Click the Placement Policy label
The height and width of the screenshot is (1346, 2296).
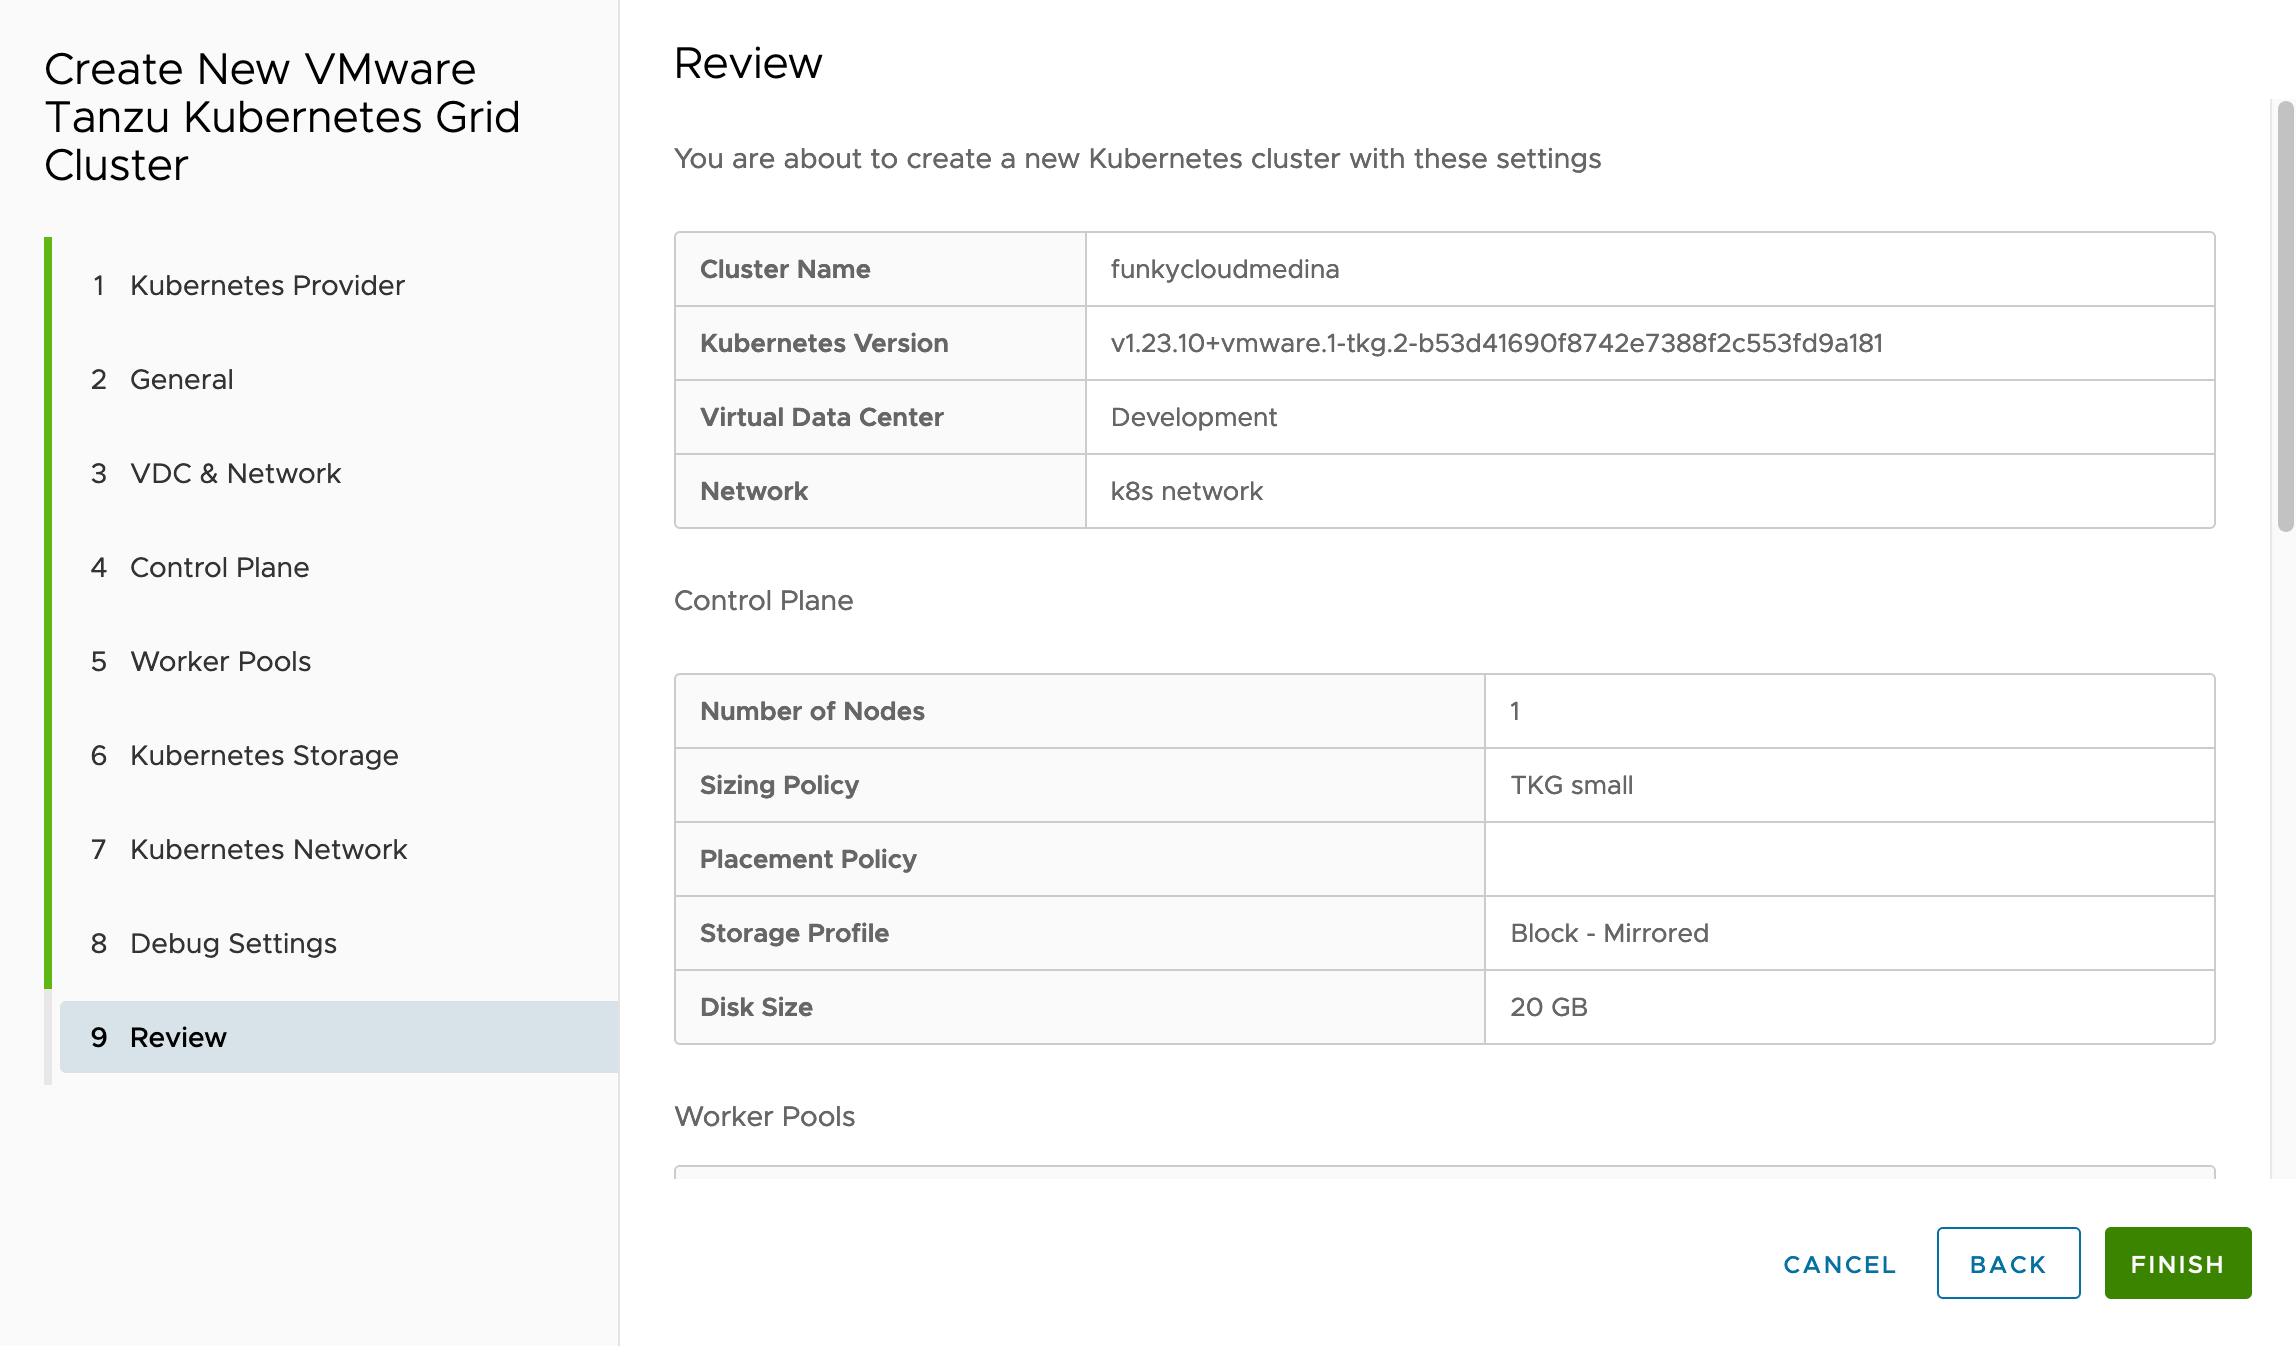(x=808, y=859)
